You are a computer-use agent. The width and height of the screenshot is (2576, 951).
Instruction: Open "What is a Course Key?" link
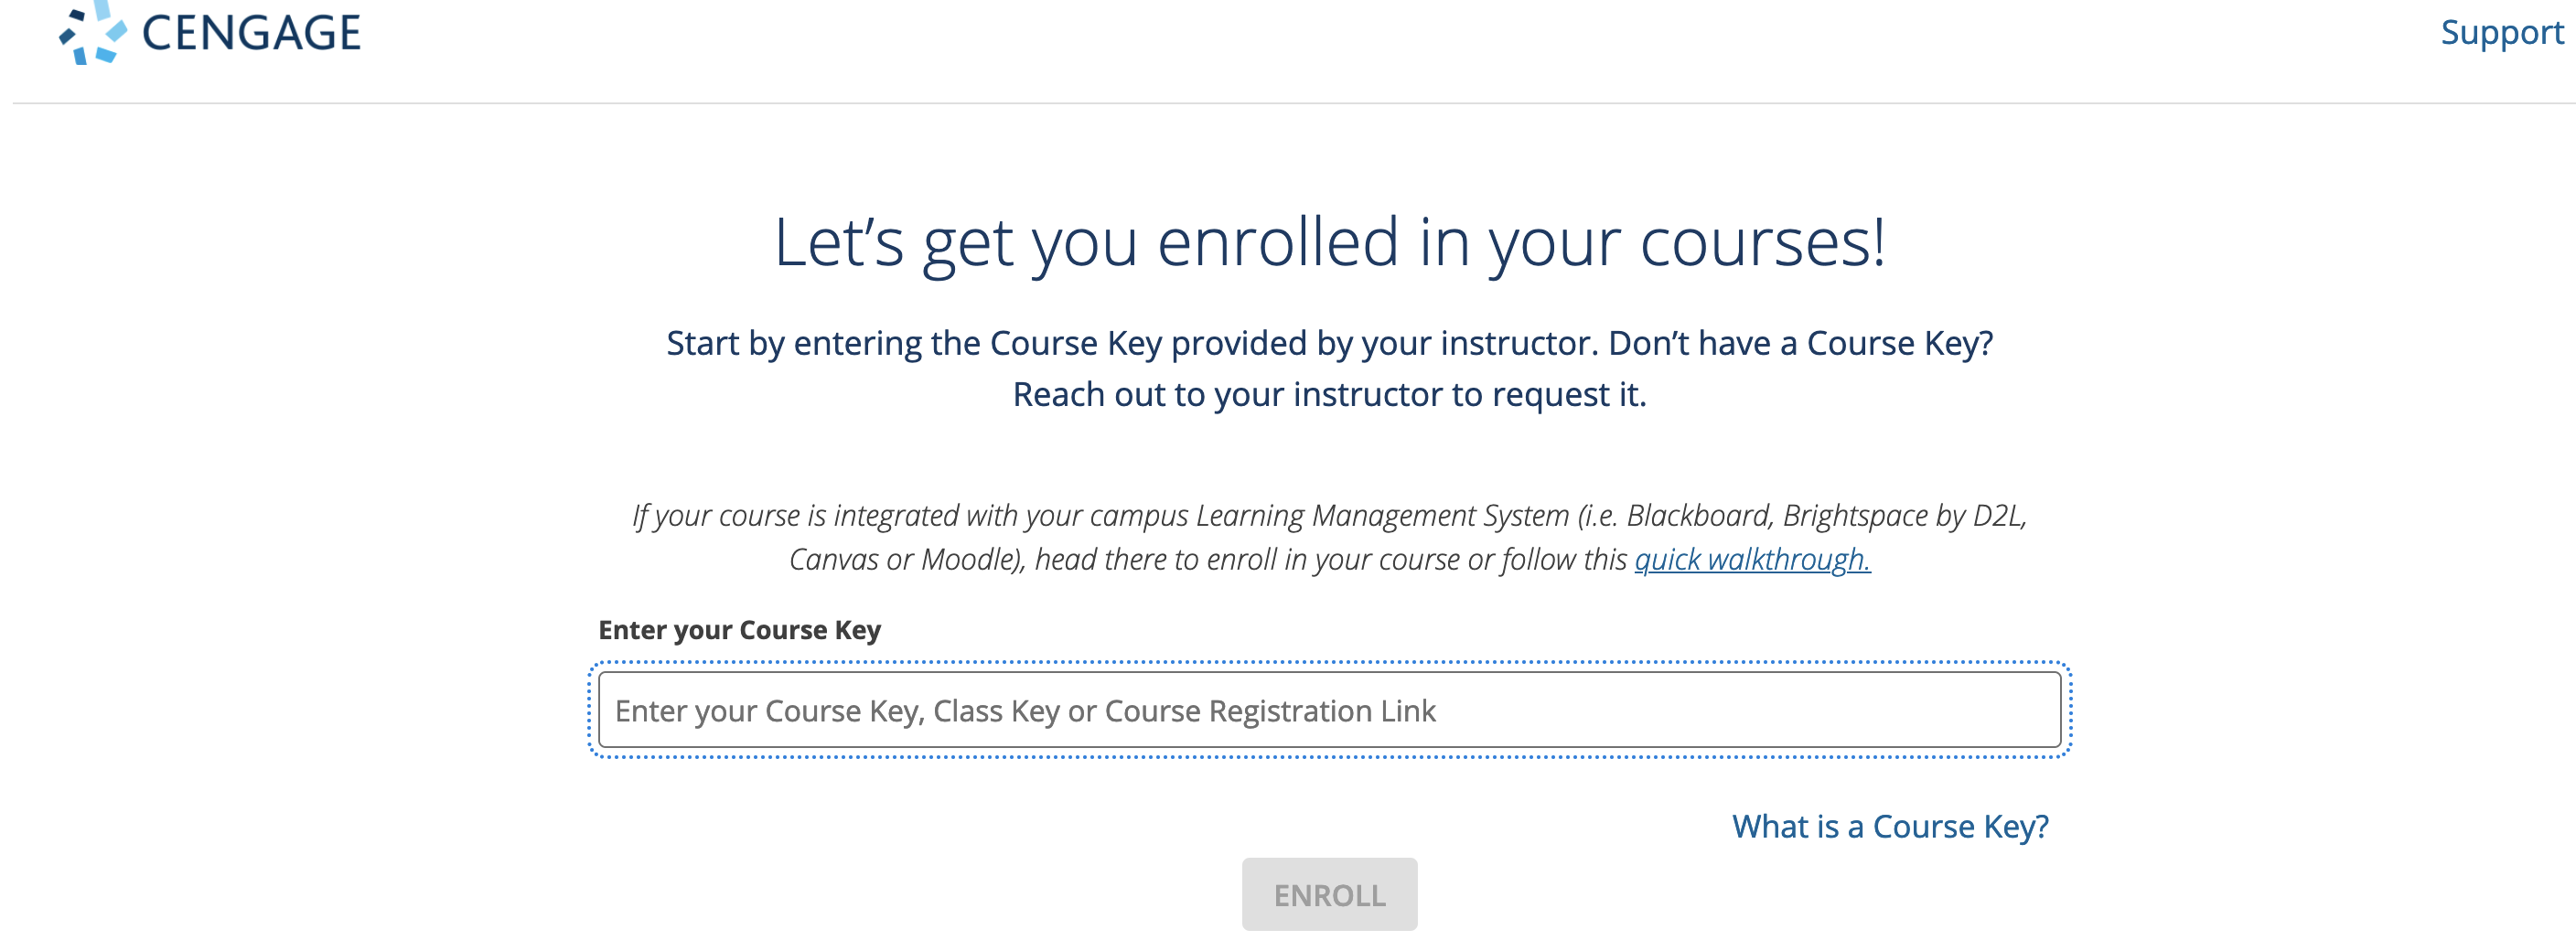[1890, 827]
